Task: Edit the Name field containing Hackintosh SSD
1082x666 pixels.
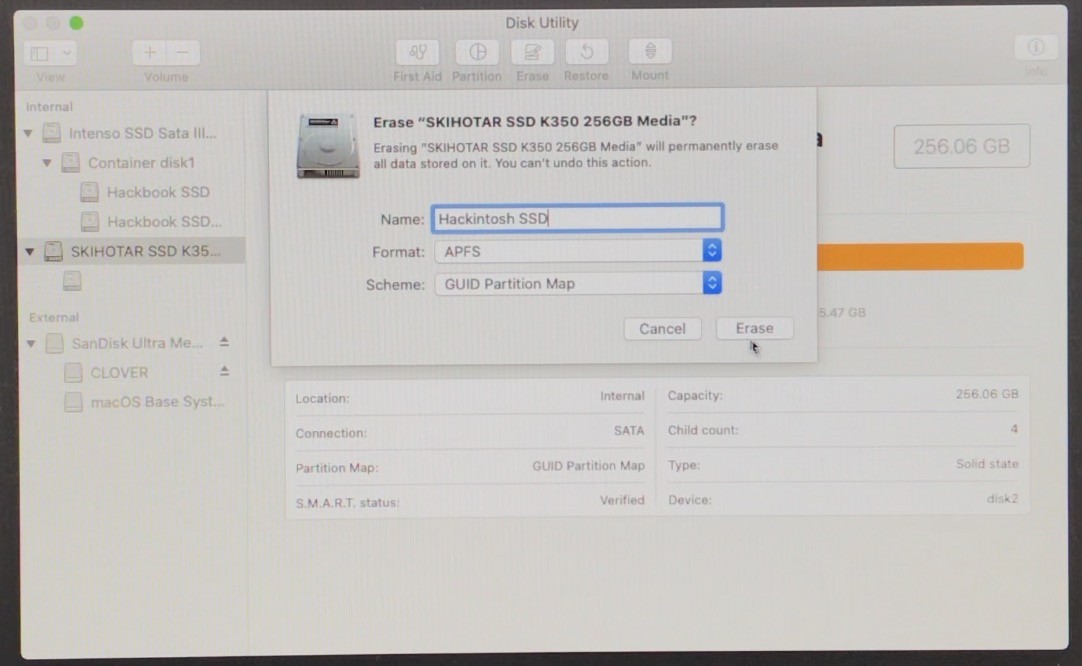Action: point(578,219)
